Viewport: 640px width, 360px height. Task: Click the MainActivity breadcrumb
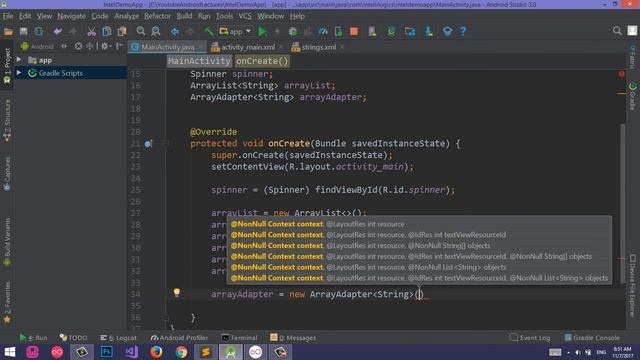coord(199,61)
